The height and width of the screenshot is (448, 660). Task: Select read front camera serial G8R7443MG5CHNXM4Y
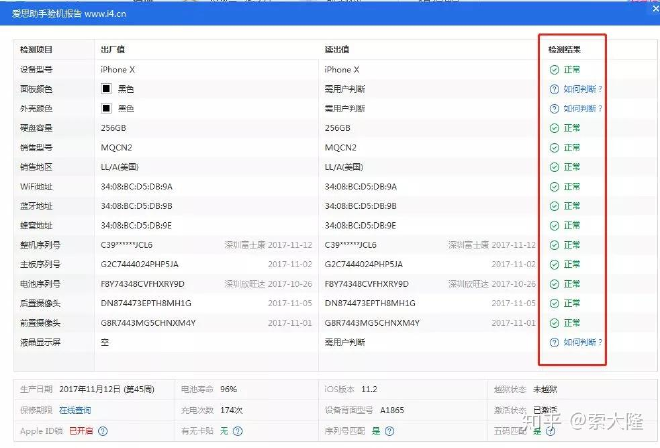coord(372,323)
